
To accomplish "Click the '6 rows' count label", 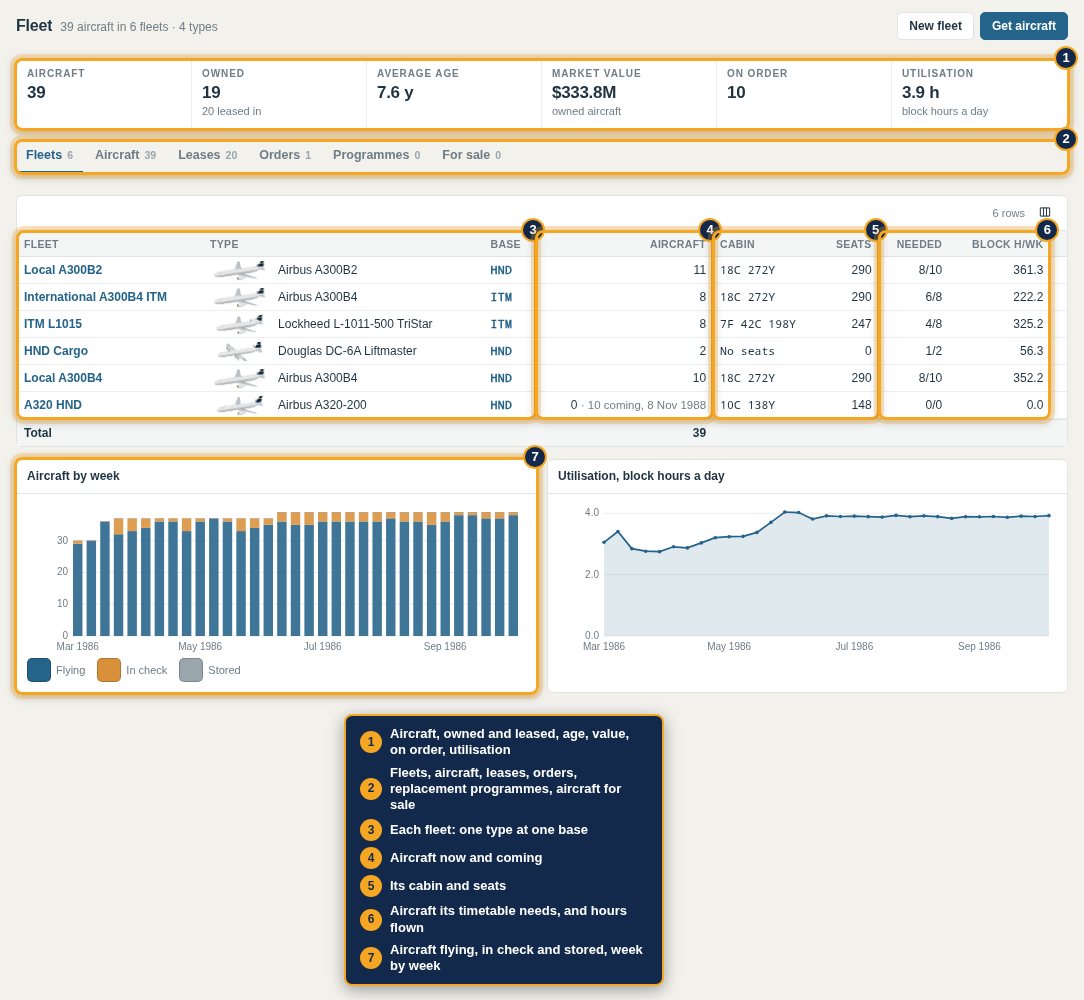I will pyautogui.click(x=1008, y=213).
